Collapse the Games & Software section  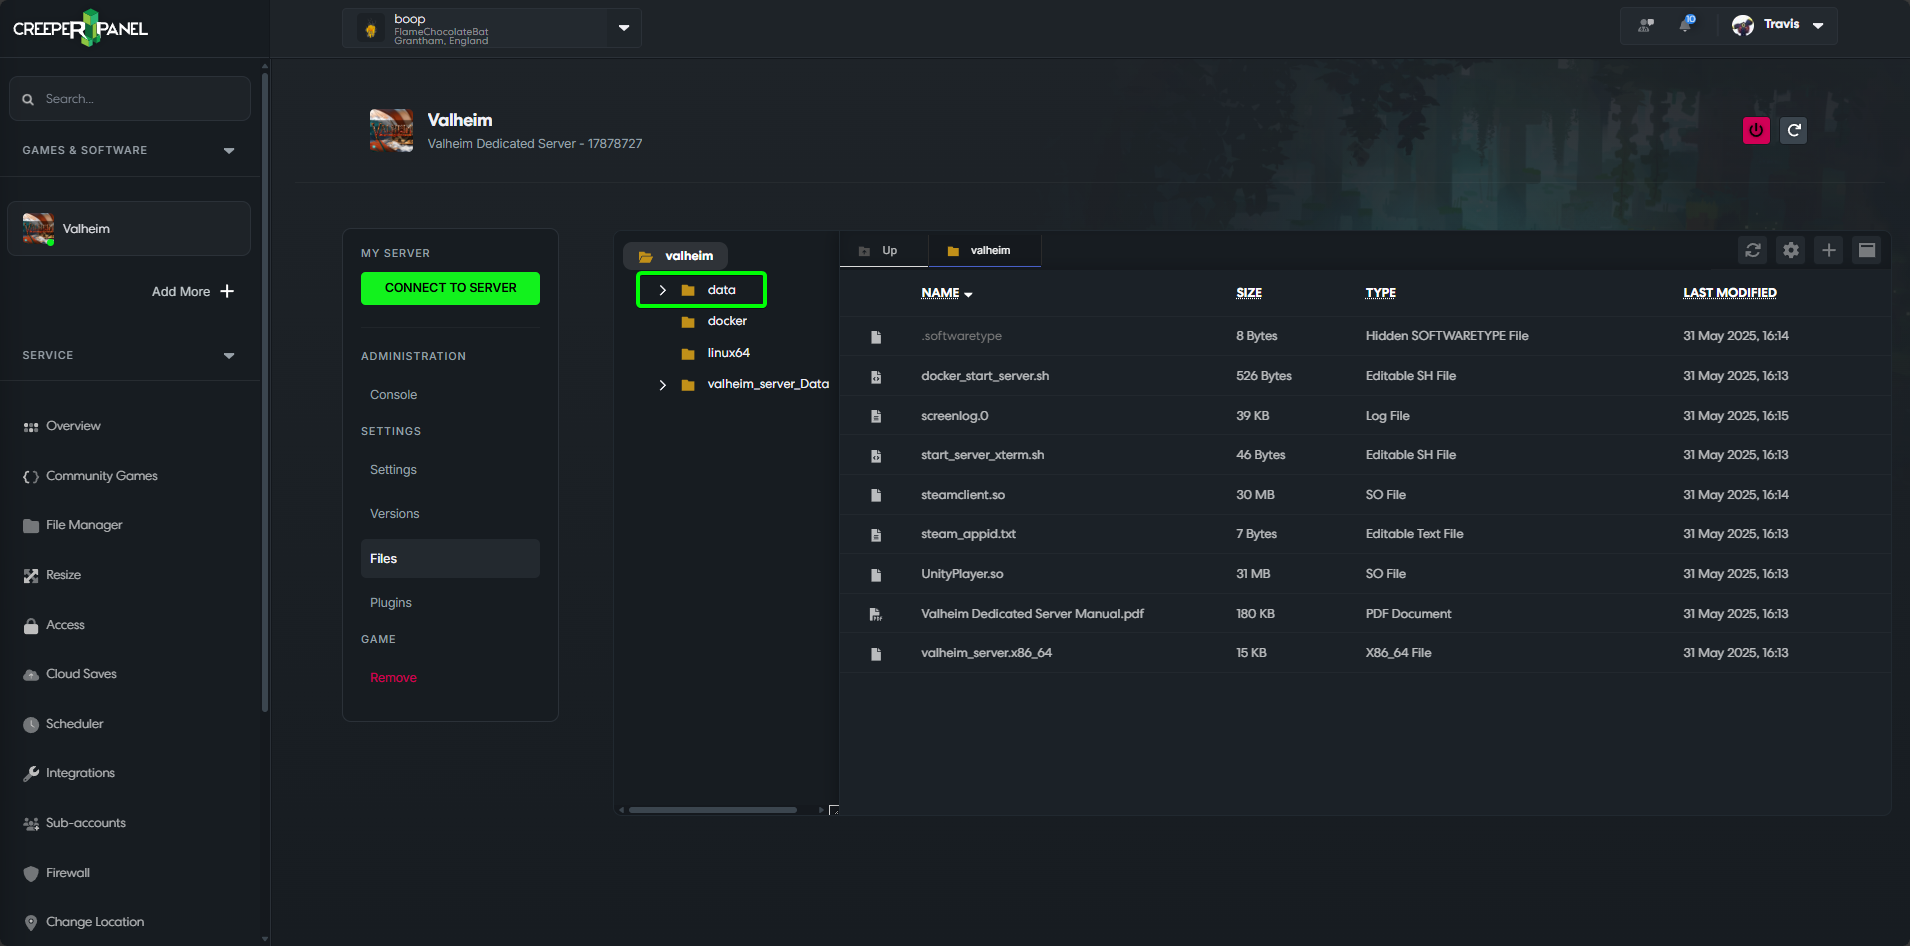(x=229, y=151)
